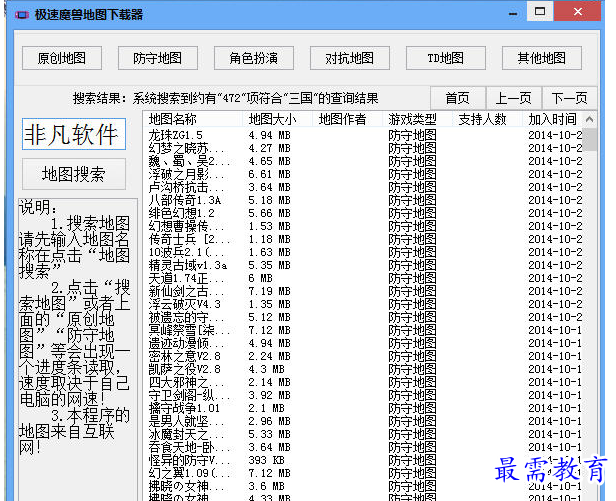
Task: Select map row 幻想曹操传...
Action: pos(365,226)
